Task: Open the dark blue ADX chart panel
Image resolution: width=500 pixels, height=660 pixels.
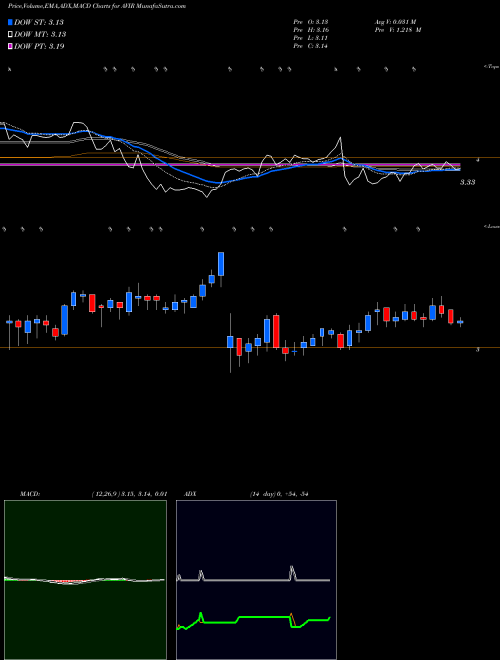Action: point(256,580)
